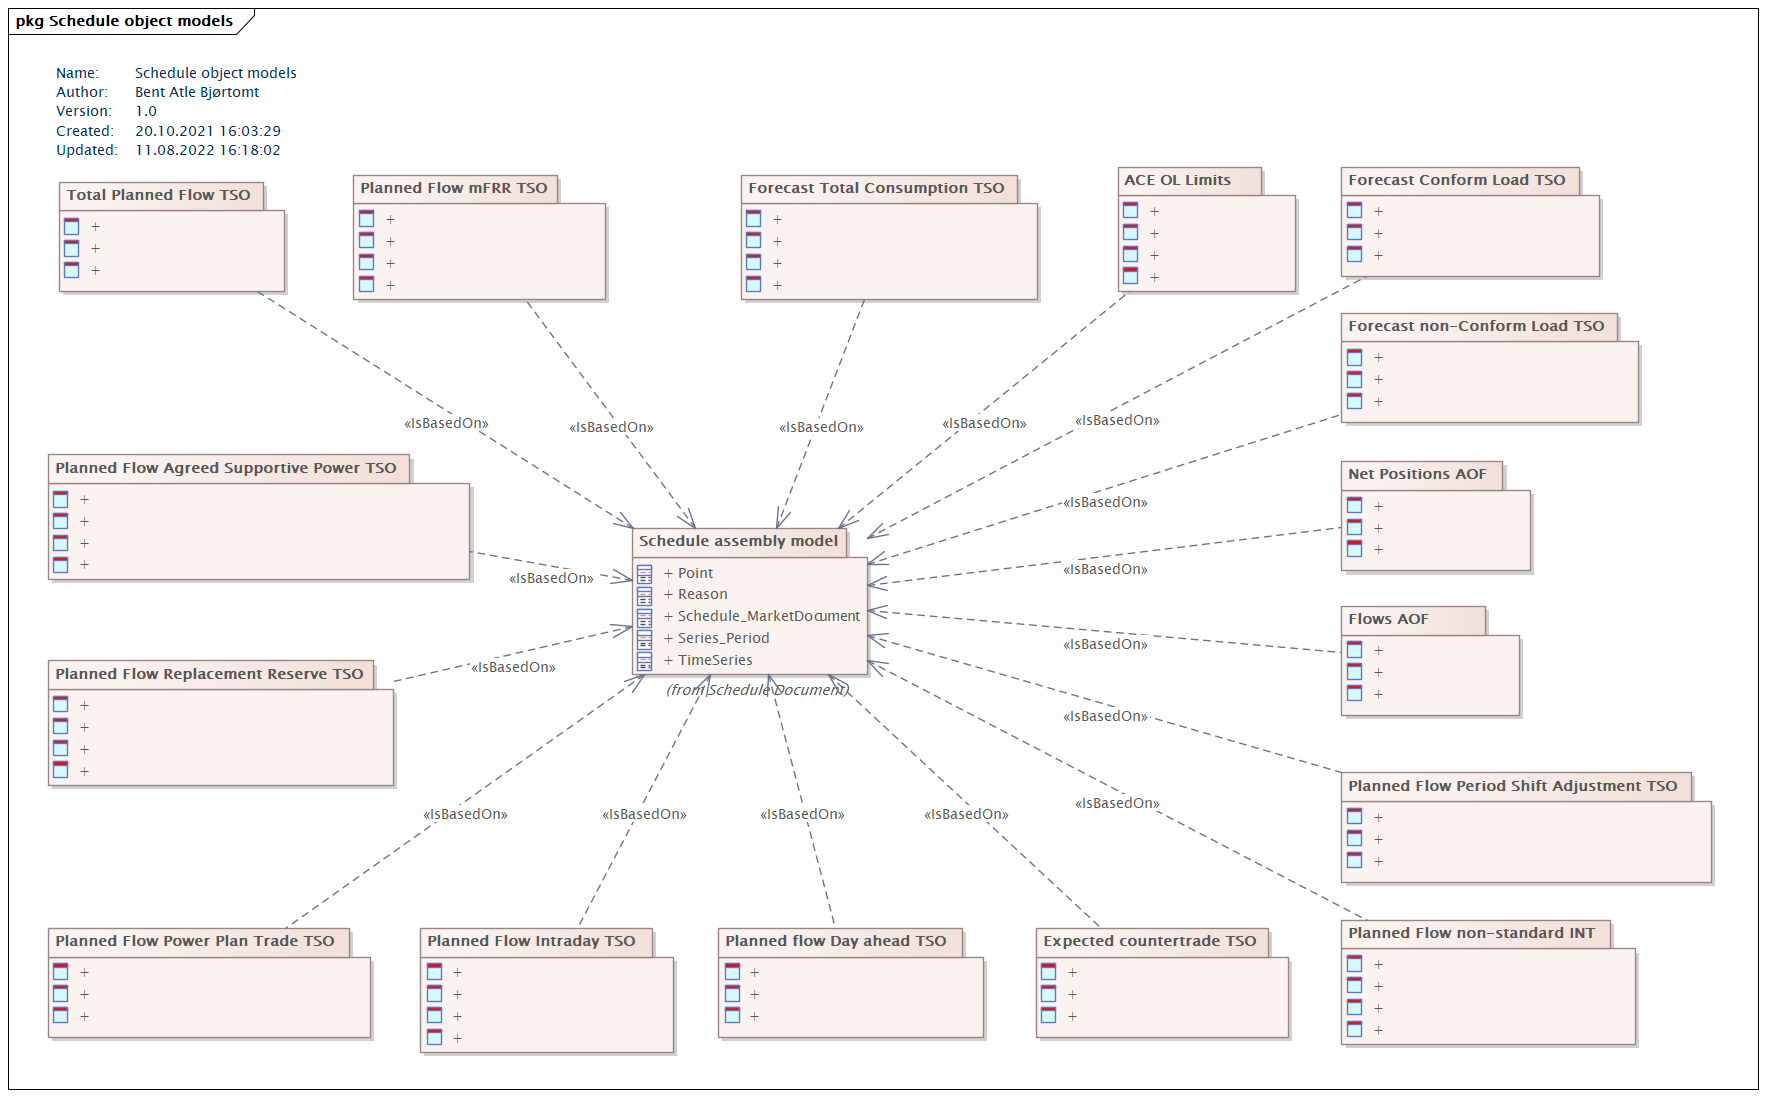Select the Expected countertrade TSO package title

point(1150,941)
